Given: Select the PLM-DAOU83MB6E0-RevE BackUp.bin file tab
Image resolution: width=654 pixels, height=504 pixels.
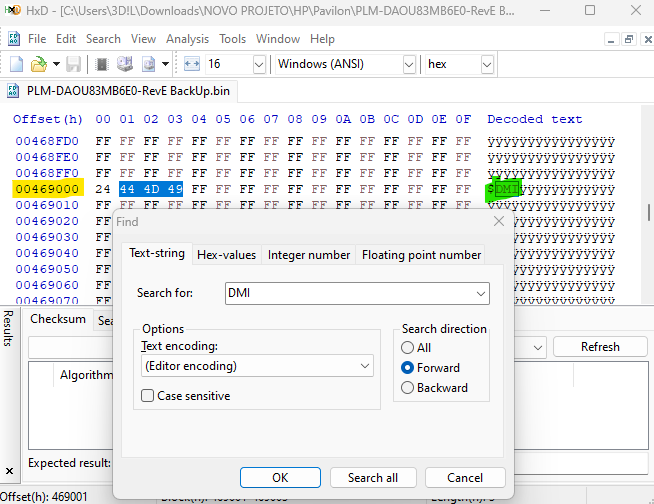Looking at the screenshot, I should click(x=120, y=91).
